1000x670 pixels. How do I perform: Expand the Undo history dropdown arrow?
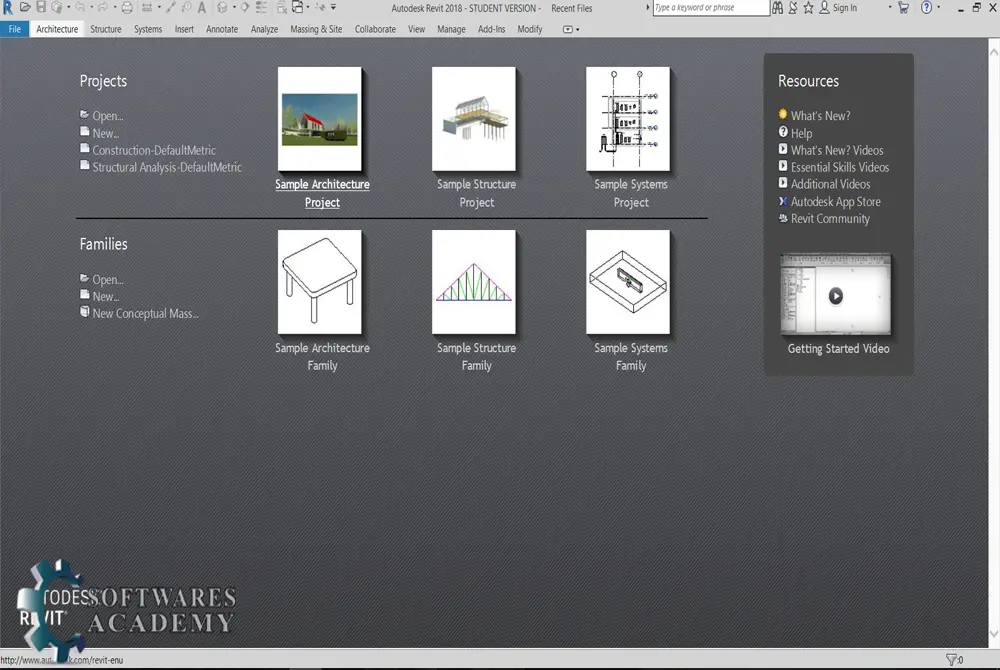[x=91, y=7]
